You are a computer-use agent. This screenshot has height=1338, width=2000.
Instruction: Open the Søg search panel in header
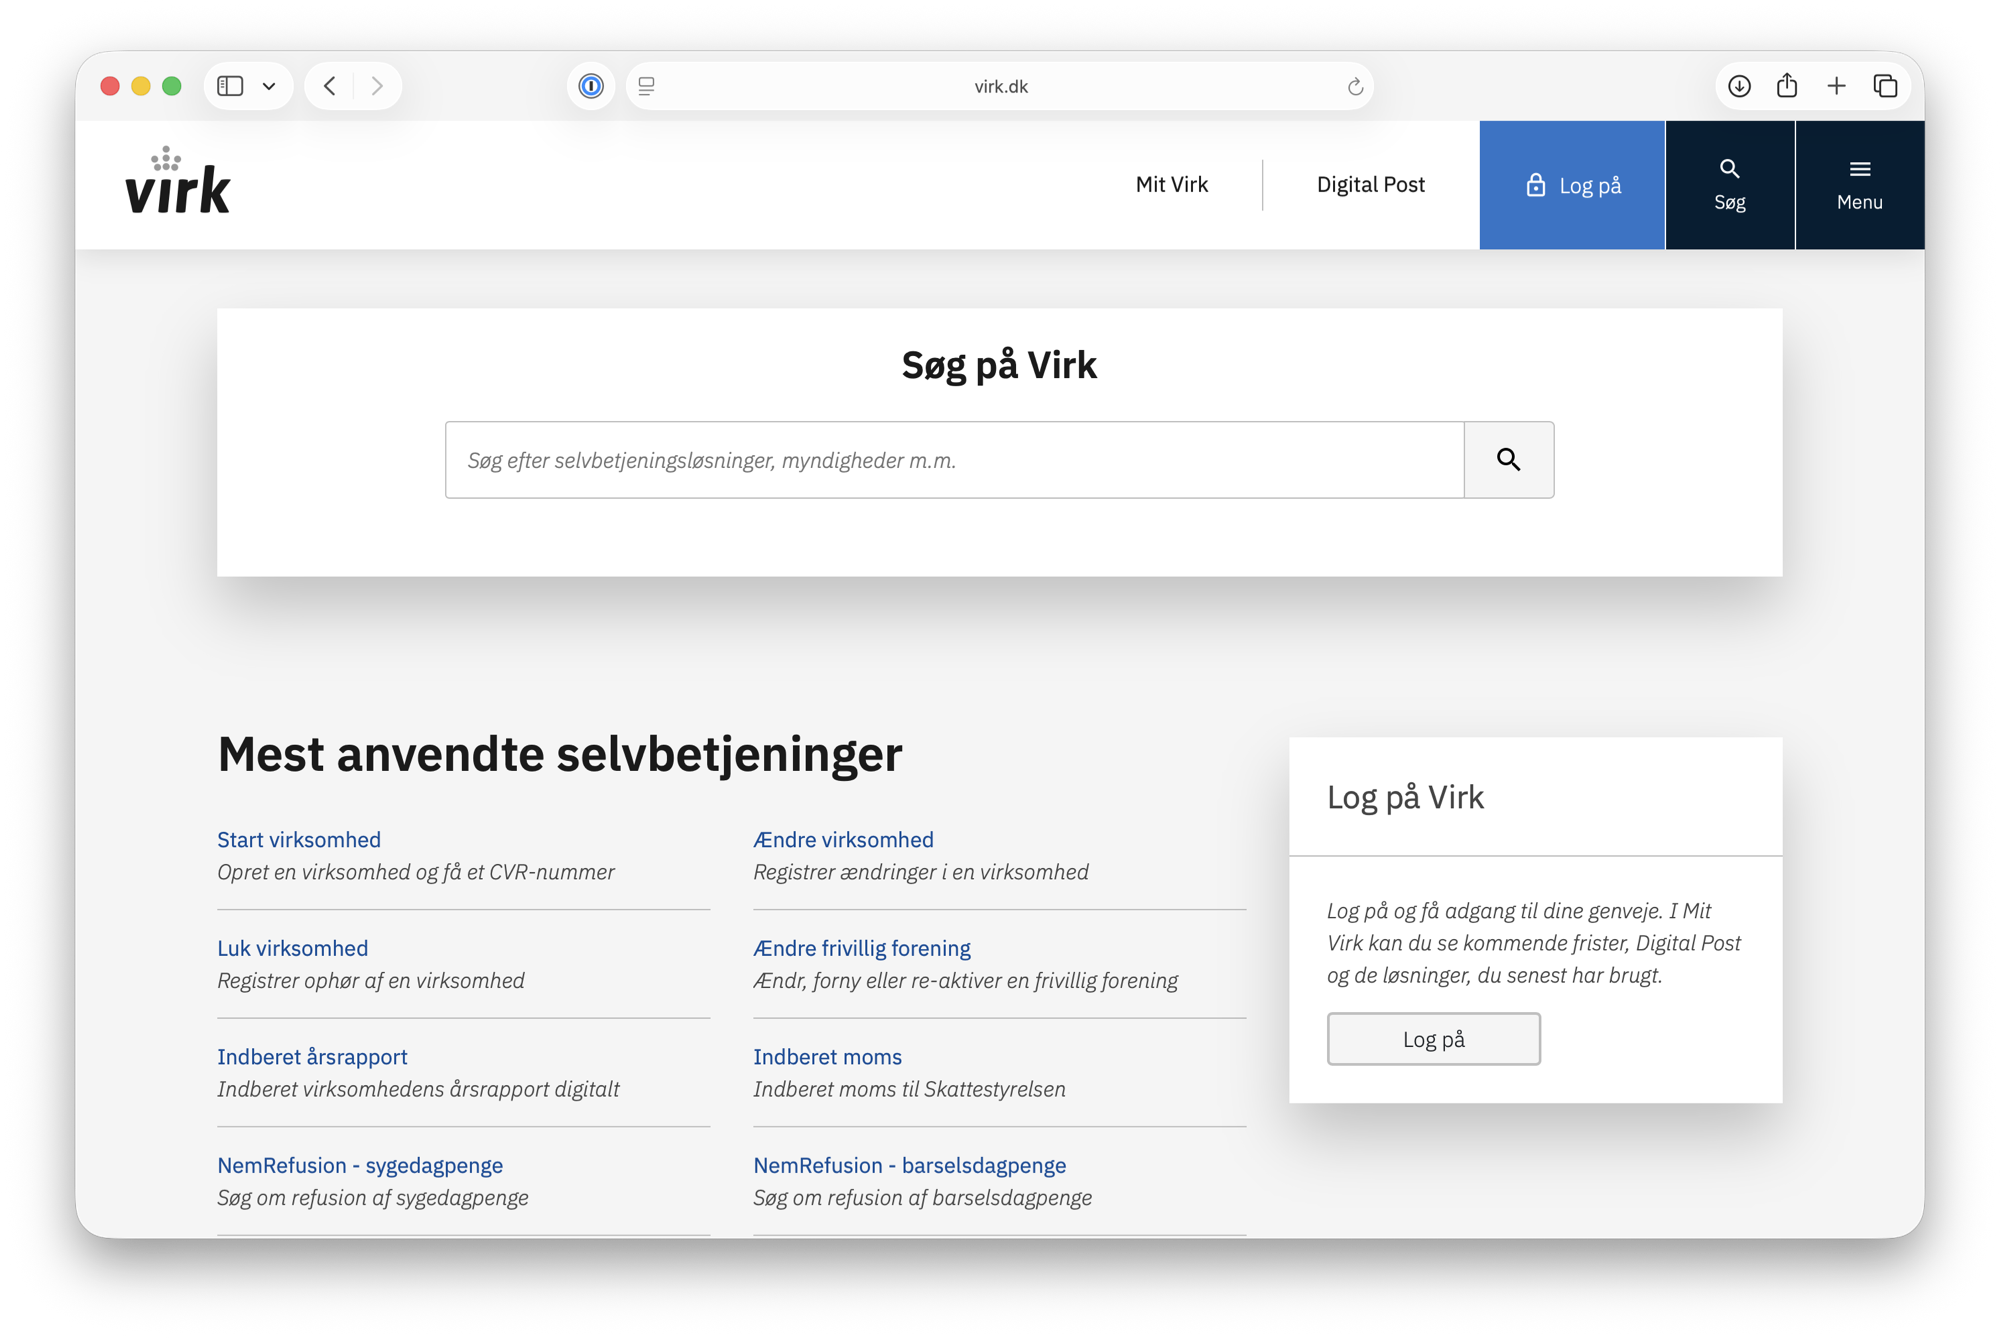(1730, 185)
